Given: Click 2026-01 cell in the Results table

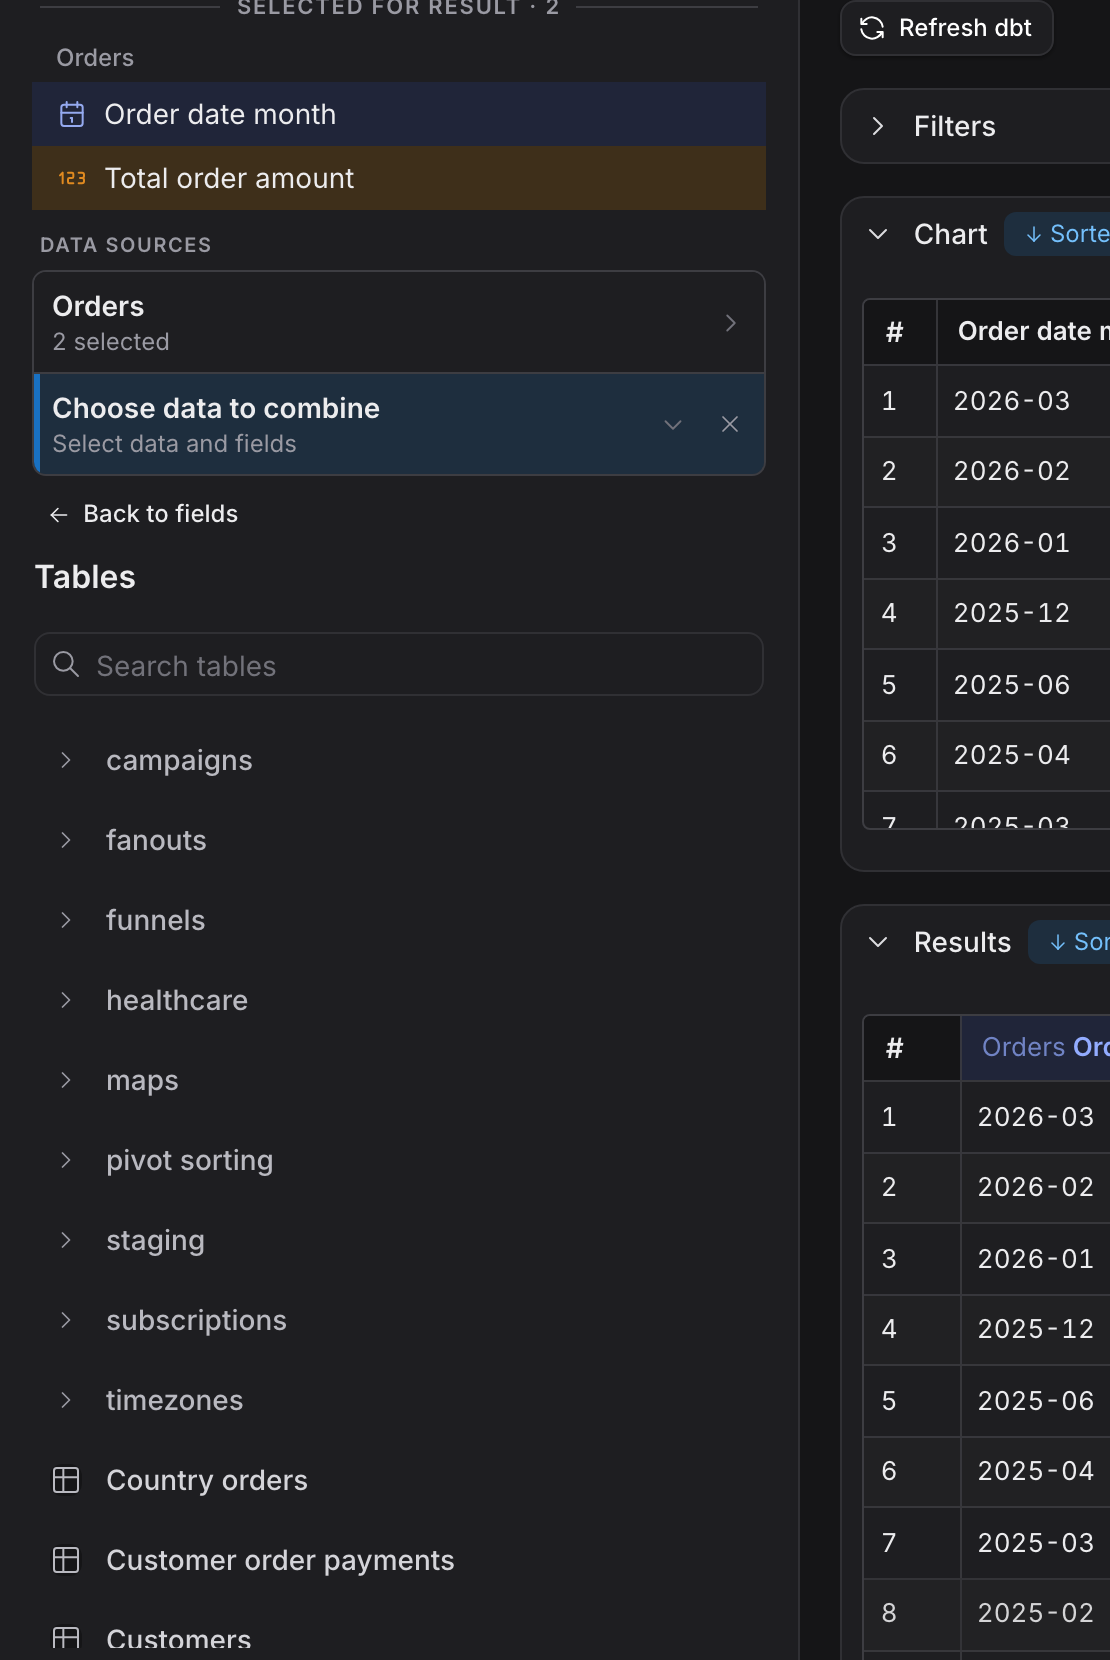Looking at the screenshot, I should (x=1036, y=1259).
